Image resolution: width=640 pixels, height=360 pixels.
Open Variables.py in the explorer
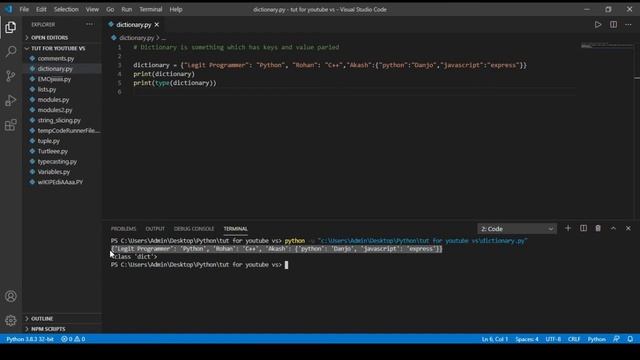click(53, 172)
